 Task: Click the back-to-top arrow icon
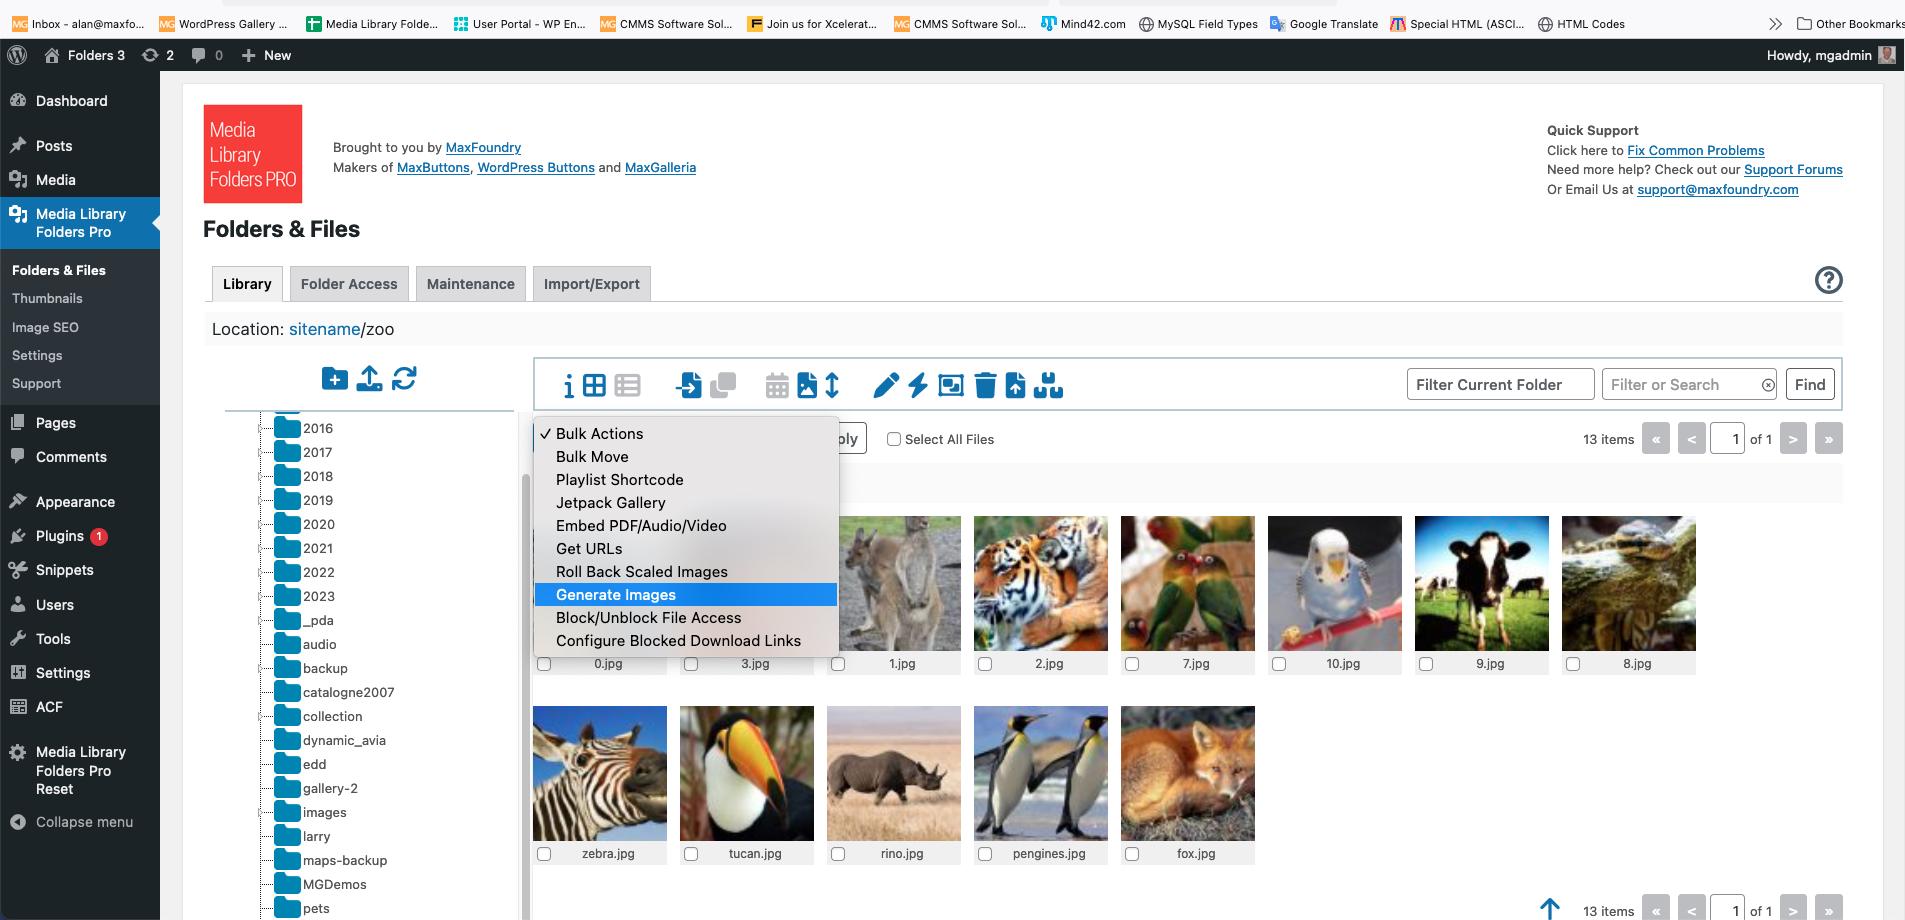1550,908
